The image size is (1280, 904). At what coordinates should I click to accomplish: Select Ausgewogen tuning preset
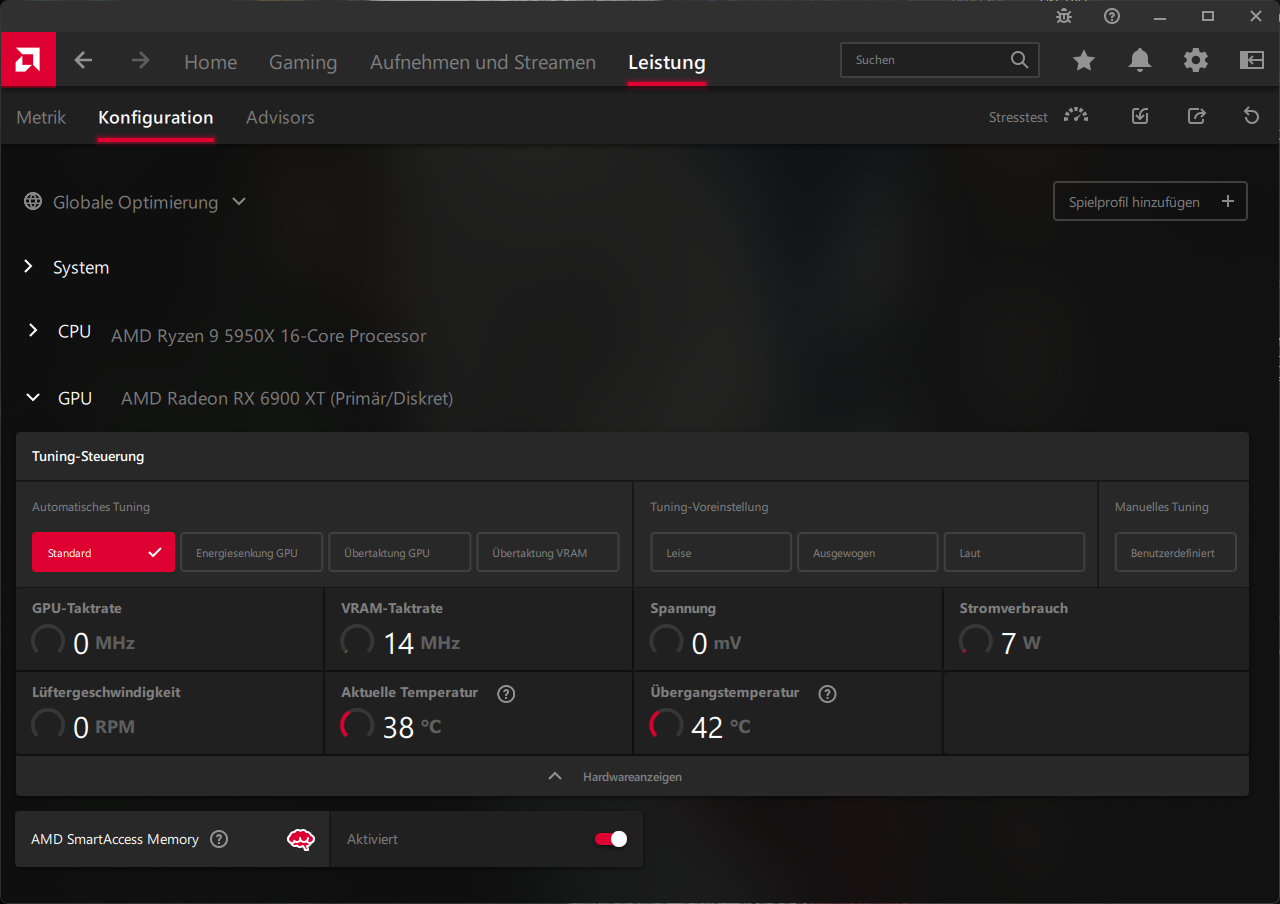tap(868, 552)
